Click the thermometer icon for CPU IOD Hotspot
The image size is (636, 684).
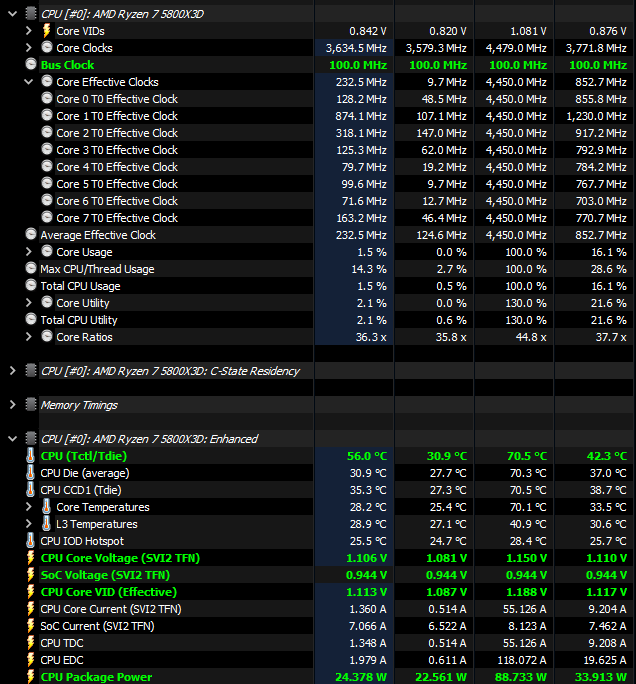[30, 541]
